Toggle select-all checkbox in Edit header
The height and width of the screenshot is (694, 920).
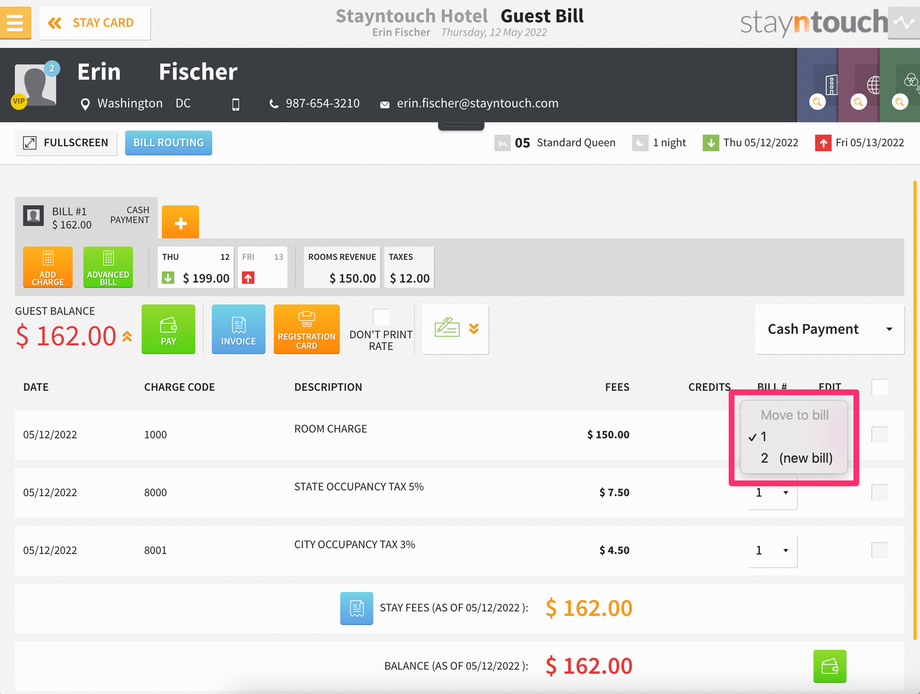[x=880, y=387]
